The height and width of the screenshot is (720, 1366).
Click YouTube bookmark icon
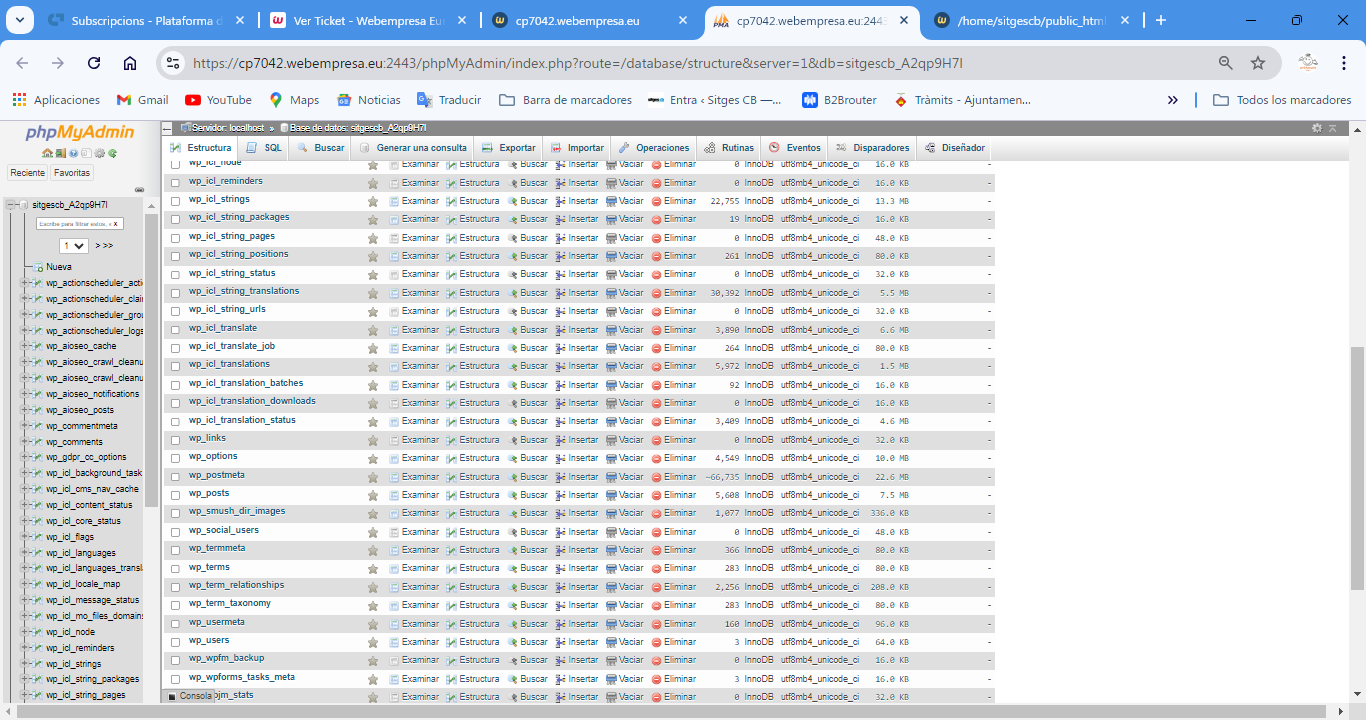pyautogui.click(x=193, y=100)
